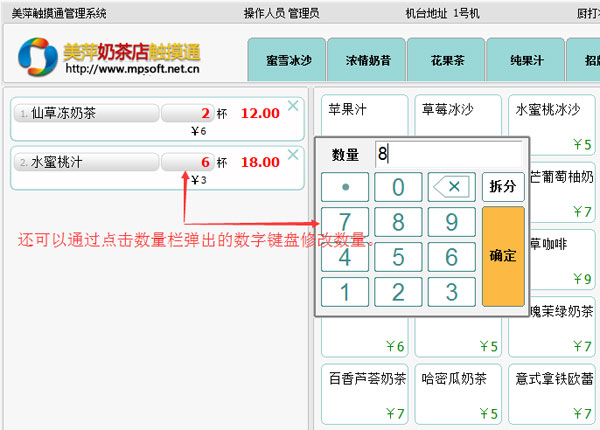Click the 数量 quantity input field
This screenshot has width=600, height=430.
[447, 154]
